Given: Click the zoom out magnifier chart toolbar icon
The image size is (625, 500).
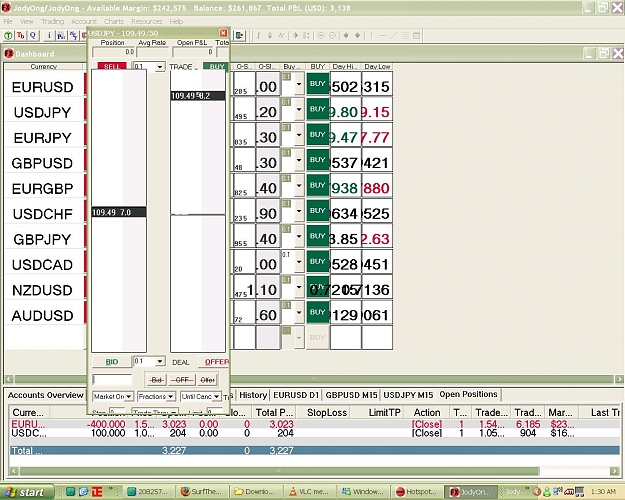Looking at the screenshot, I should click(332, 35).
